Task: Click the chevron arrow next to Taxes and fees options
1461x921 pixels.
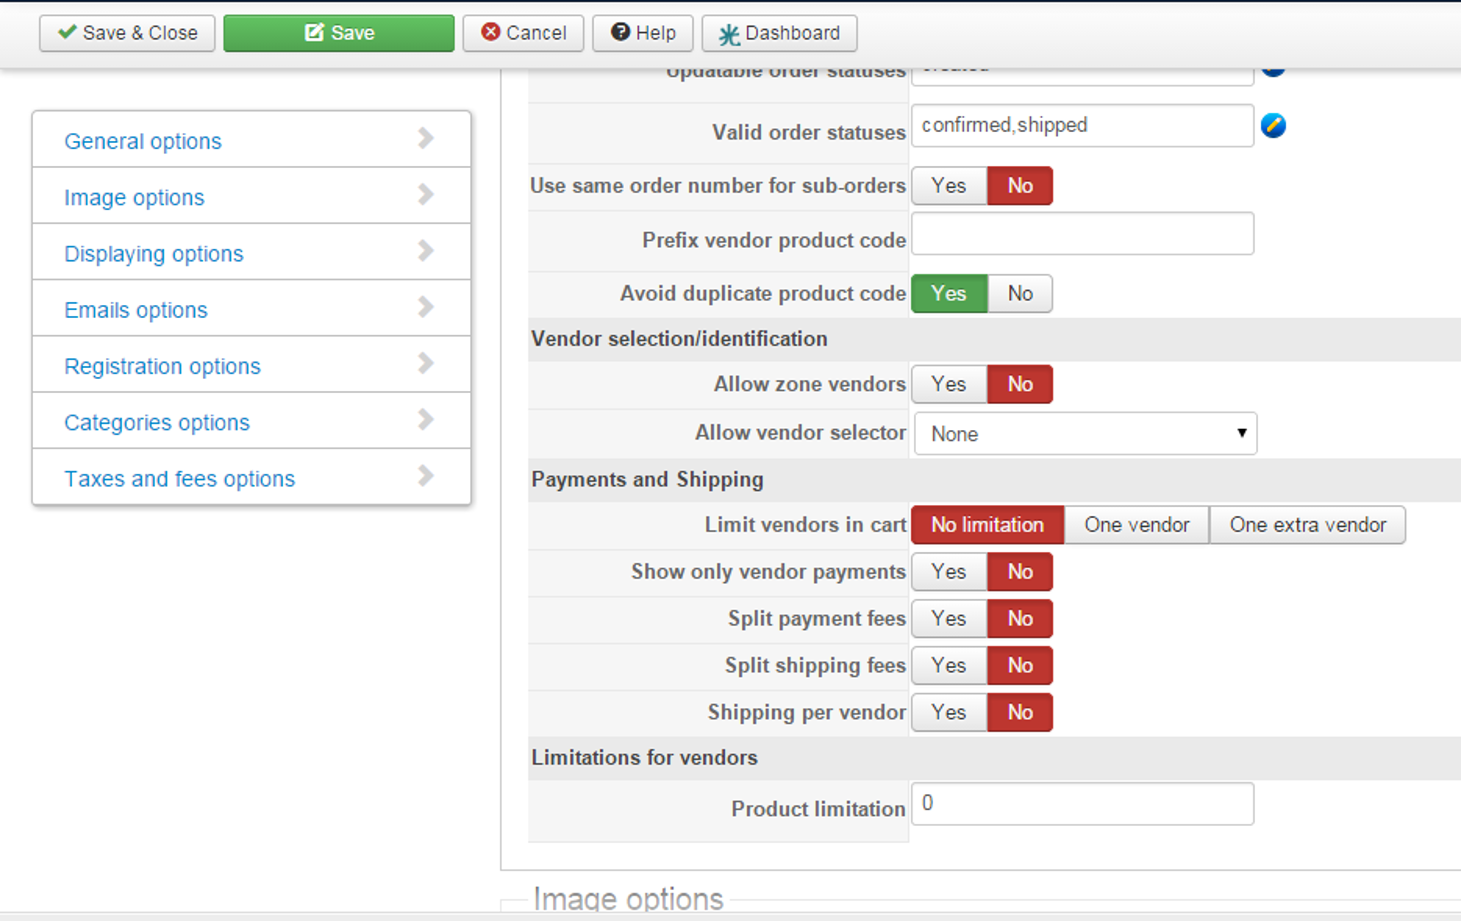Action: (426, 476)
